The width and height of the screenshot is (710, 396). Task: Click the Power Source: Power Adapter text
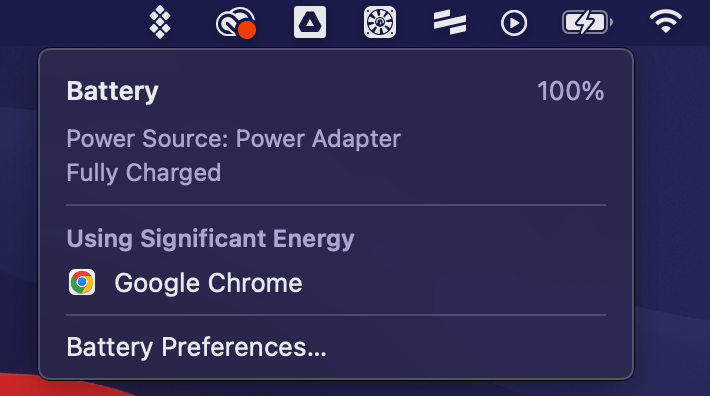click(x=234, y=138)
